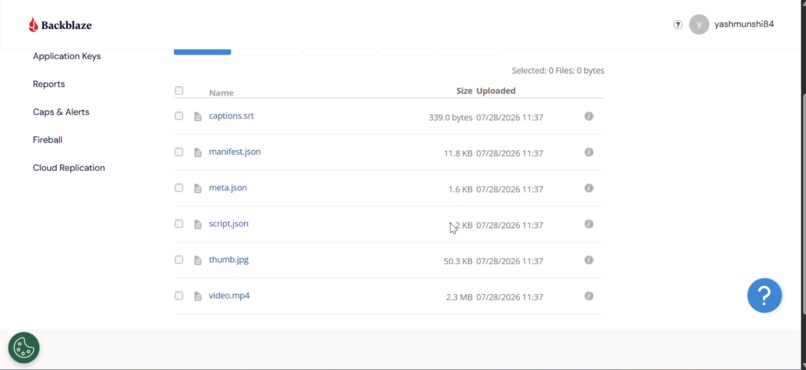Sort files by Uploaded column
The width and height of the screenshot is (806, 370).
(496, 90)
